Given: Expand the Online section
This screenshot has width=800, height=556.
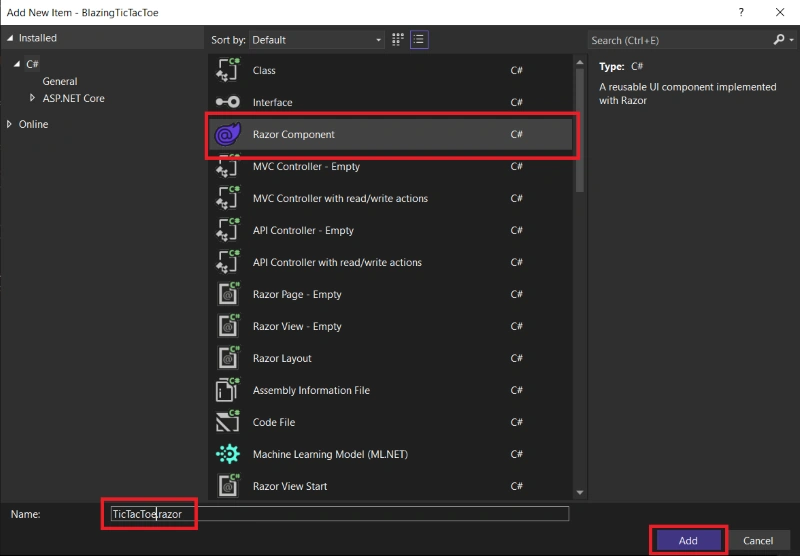Looking at the screenshot, I should coord(9,124).
